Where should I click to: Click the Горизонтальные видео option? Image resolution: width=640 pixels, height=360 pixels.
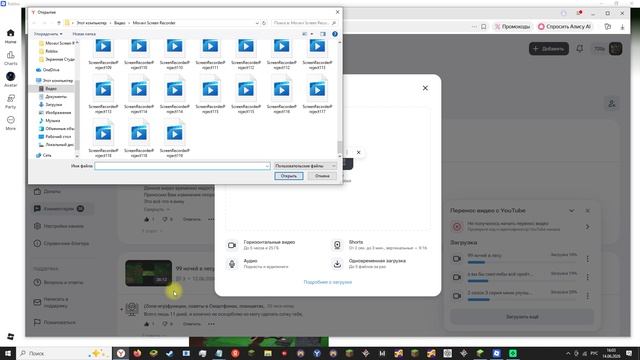pos(261,245)
